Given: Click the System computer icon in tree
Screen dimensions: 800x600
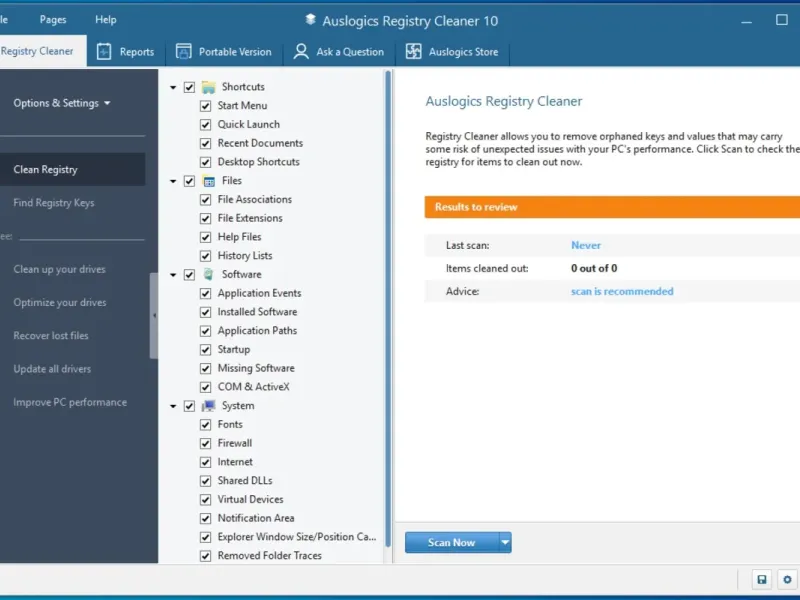Looking at the screenshot, I should click(208, 406).
